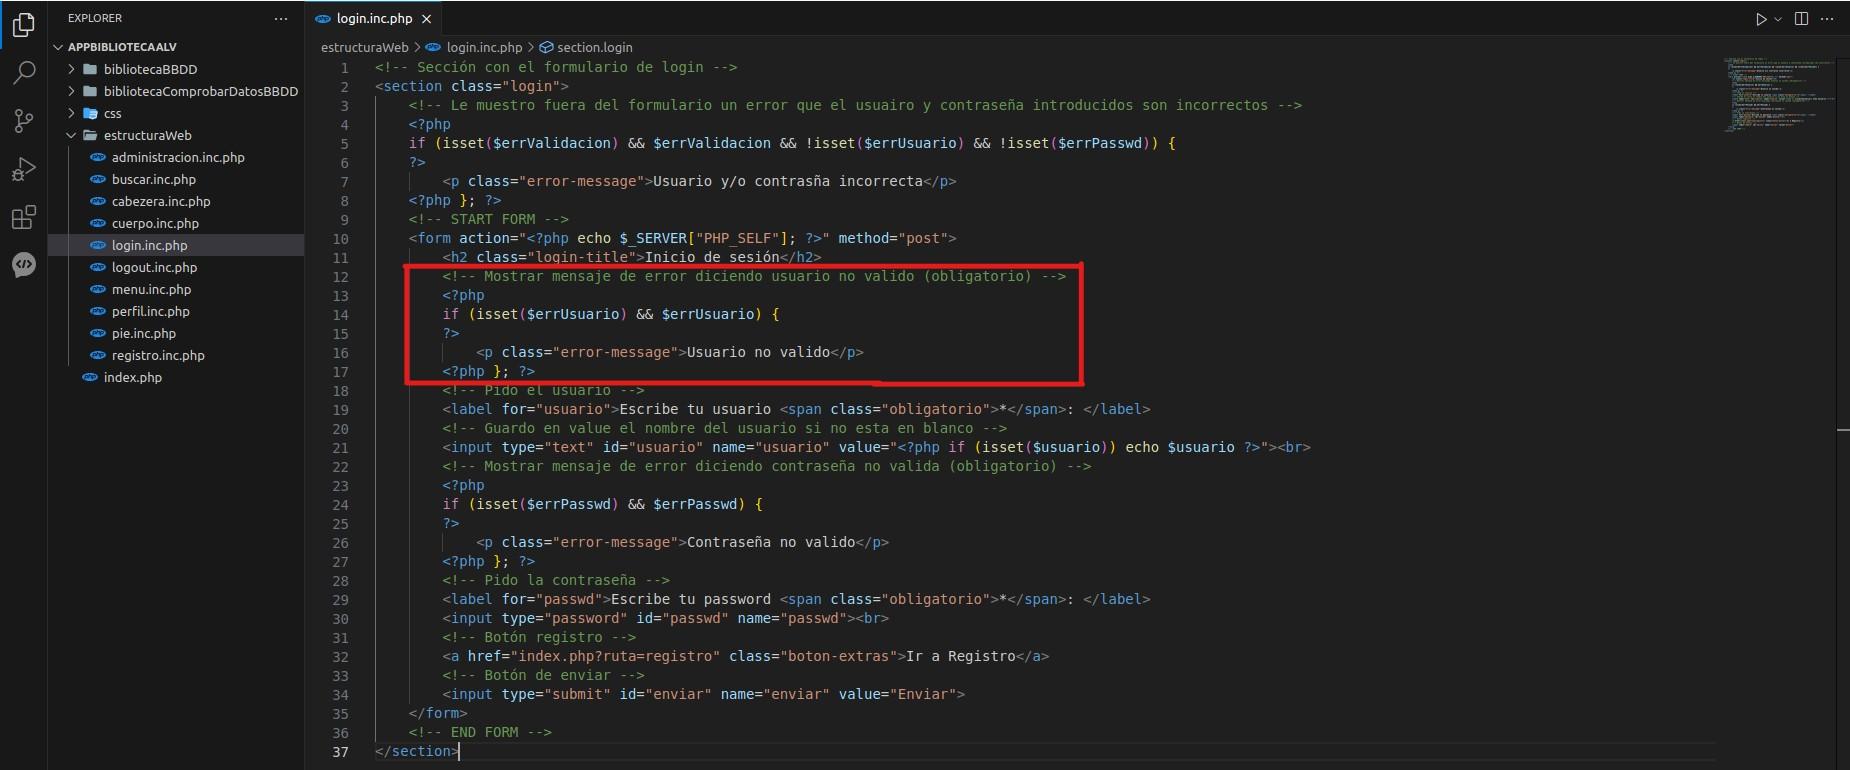Click the '<!-- START FORM -->' comment
The height and width of the screenshot is (770, 1850).
(488, 219)
